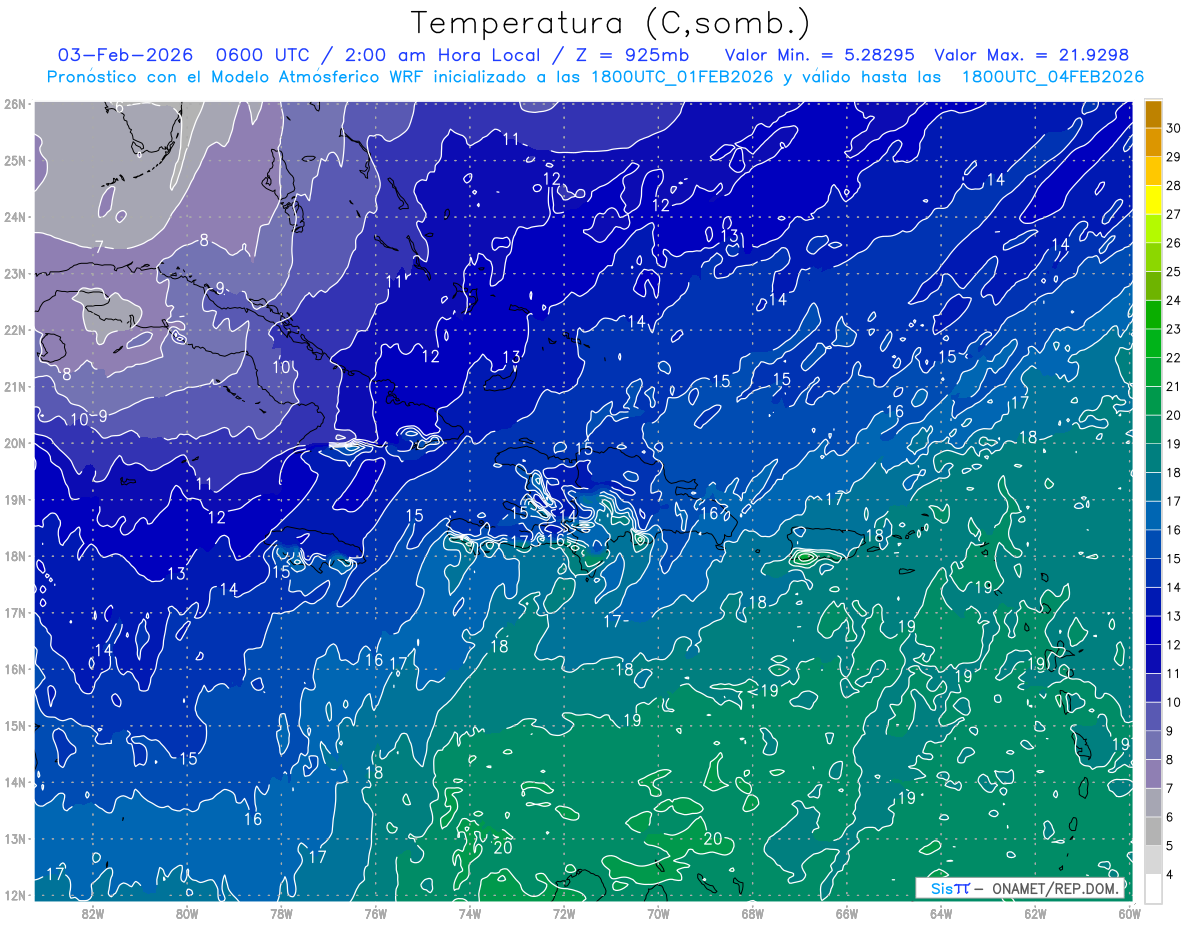Image resolution: width=1200 pixels, height=927 pixels.
Task: Click the latitude axis label '26N'
Action: point(15,104)
